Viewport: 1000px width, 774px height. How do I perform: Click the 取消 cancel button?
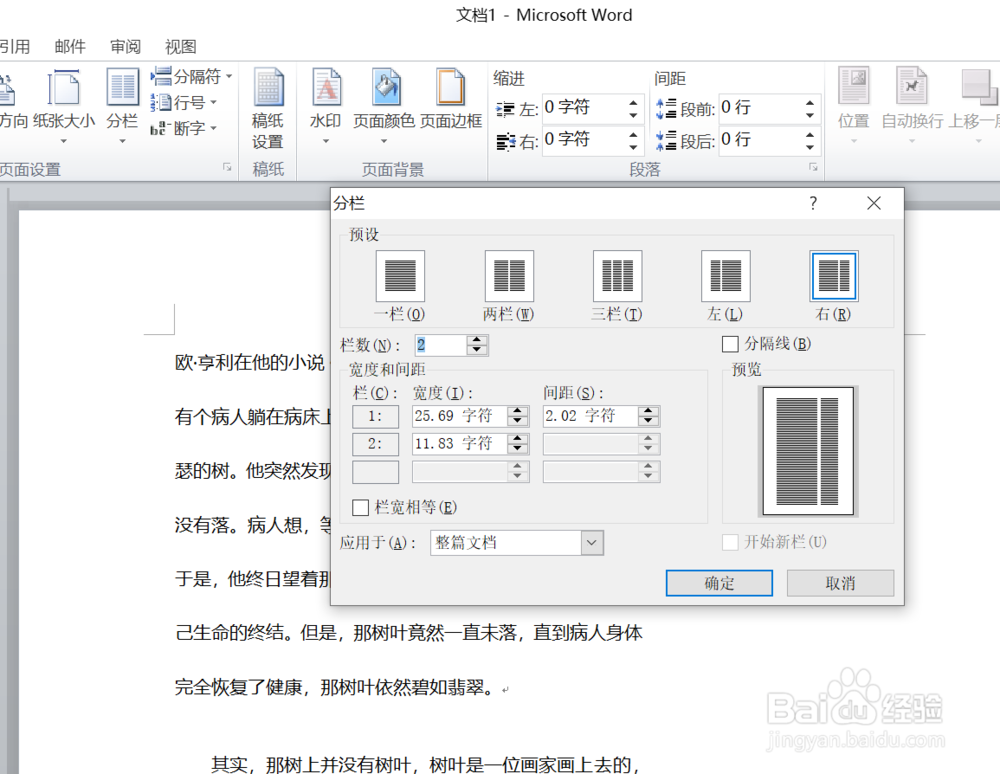840,583
